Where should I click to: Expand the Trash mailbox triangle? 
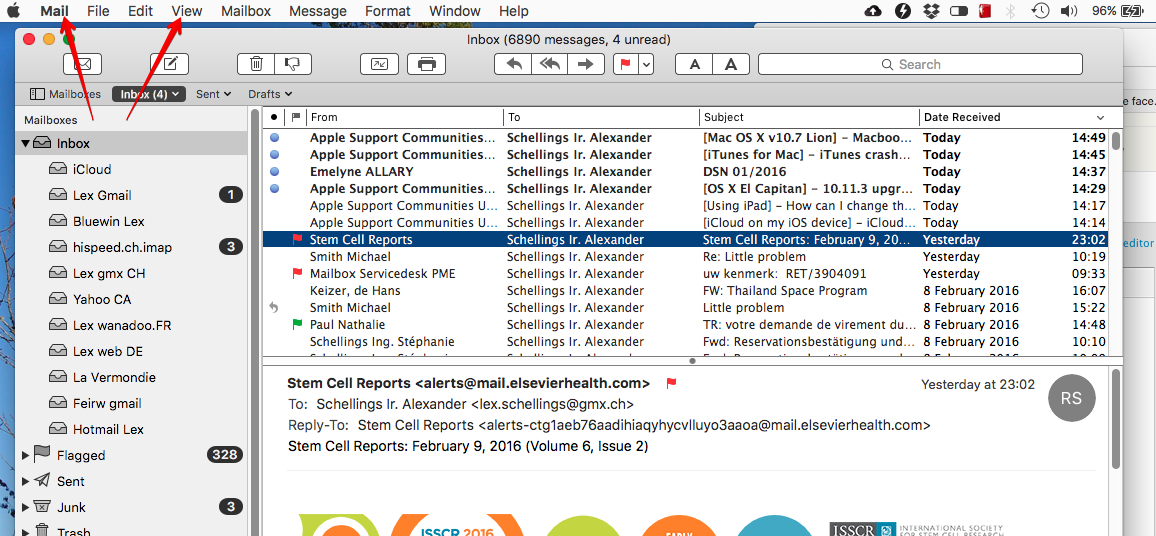[26, 531]
